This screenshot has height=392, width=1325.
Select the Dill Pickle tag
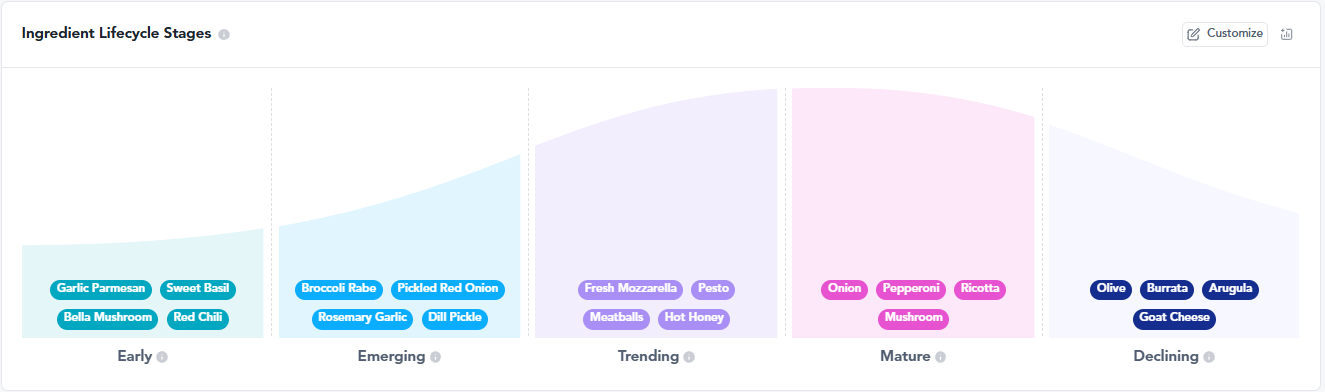point(455,319)
